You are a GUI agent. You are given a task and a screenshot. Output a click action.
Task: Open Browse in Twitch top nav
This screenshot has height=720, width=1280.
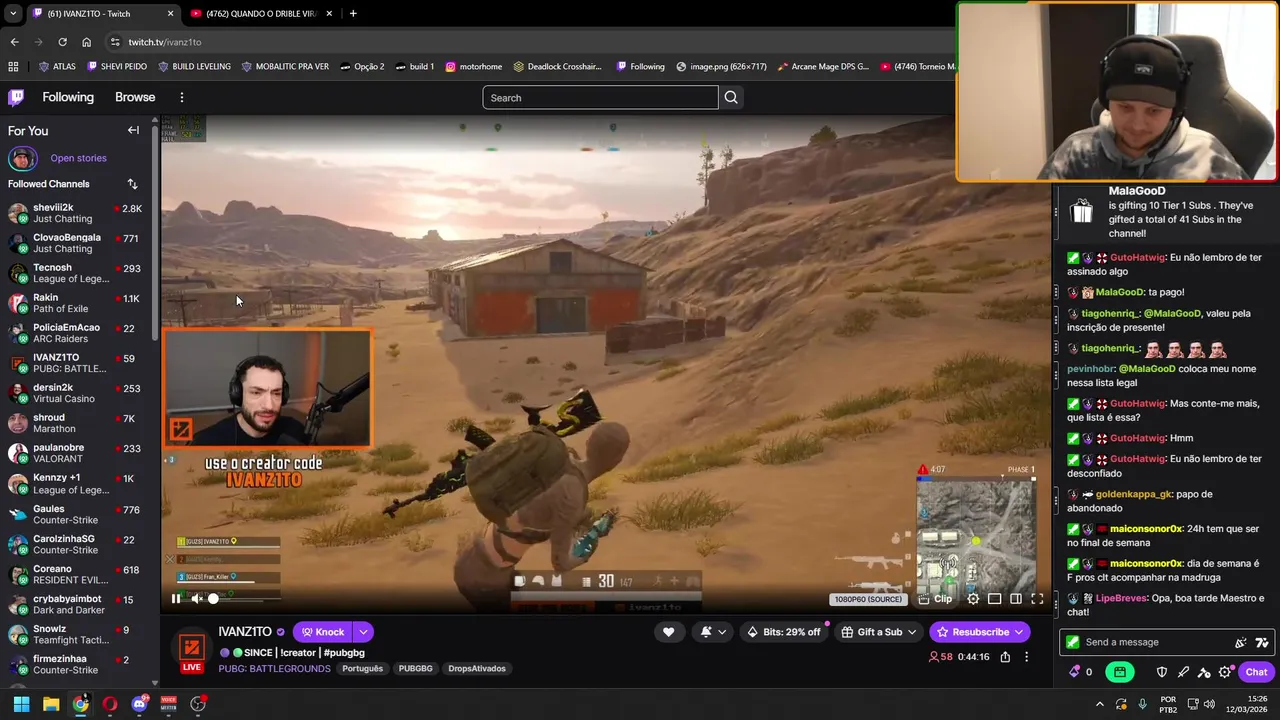(x=135, y=97)
